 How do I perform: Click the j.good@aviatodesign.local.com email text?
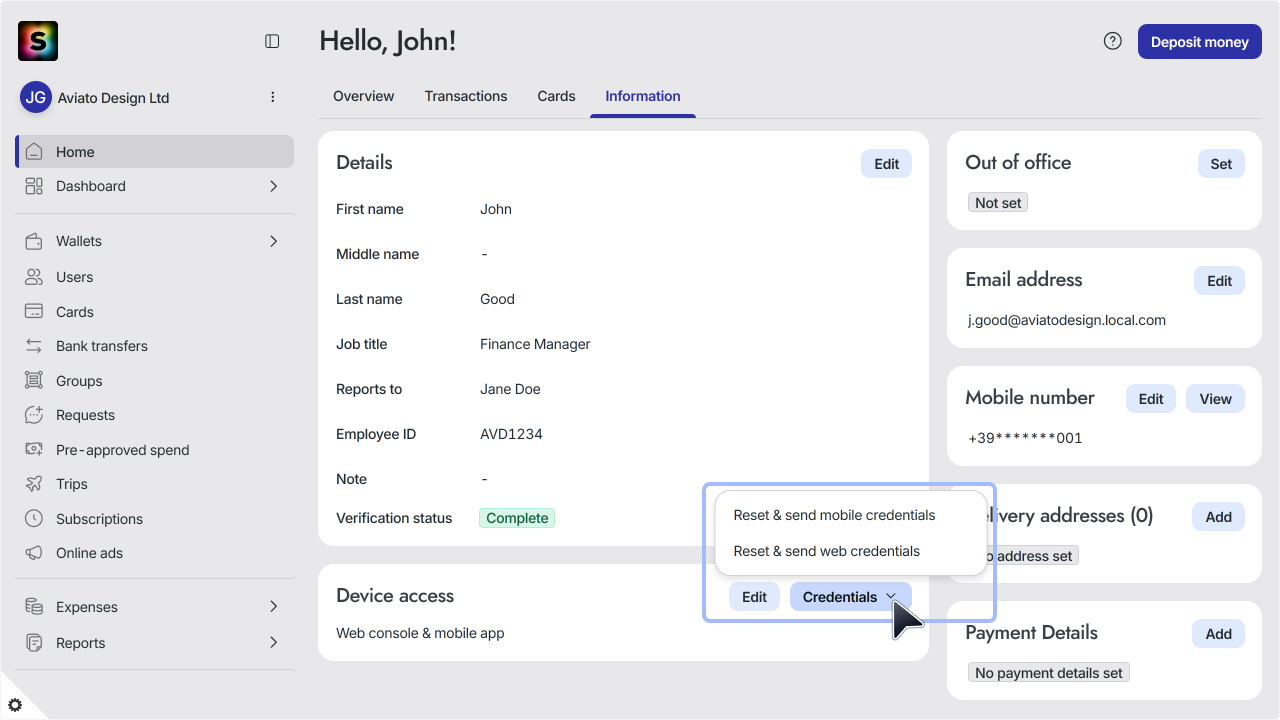1067,321
